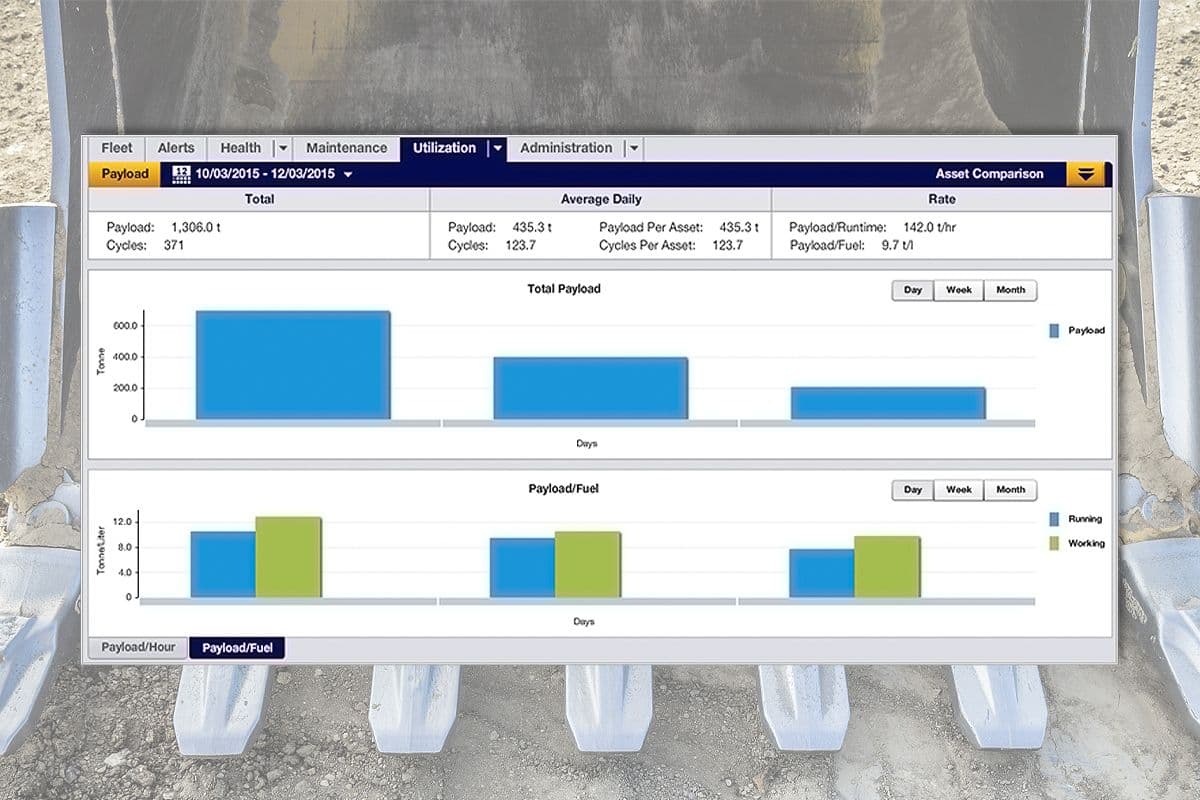Select the Fleet tab
The width and height of the screenshot is (1200, 800).
[116, 147]
